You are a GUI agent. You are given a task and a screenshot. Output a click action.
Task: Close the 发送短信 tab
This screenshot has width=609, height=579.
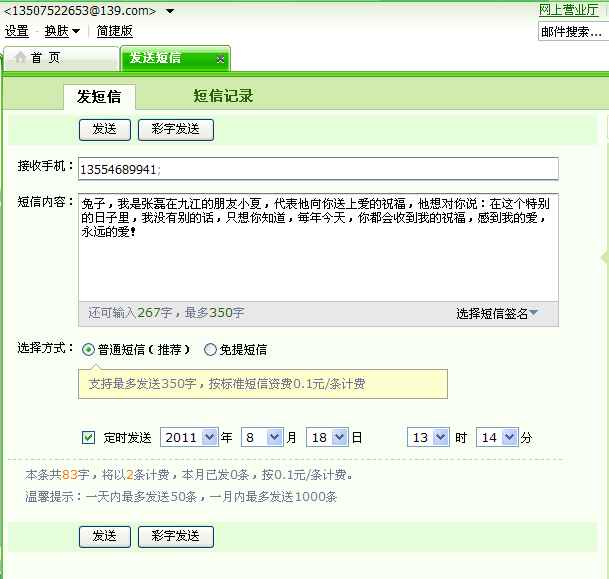click(220, 59)
